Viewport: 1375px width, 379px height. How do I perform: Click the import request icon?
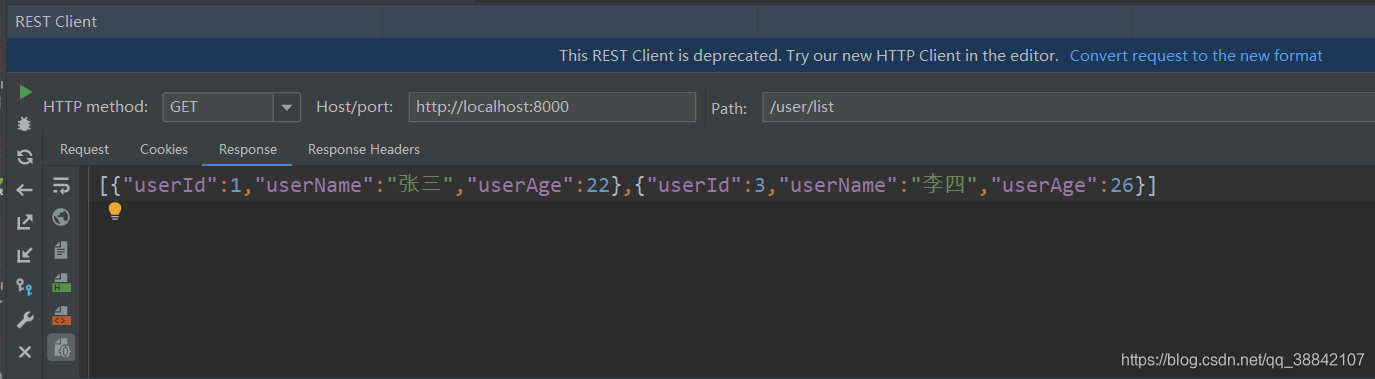coord(25,255)
